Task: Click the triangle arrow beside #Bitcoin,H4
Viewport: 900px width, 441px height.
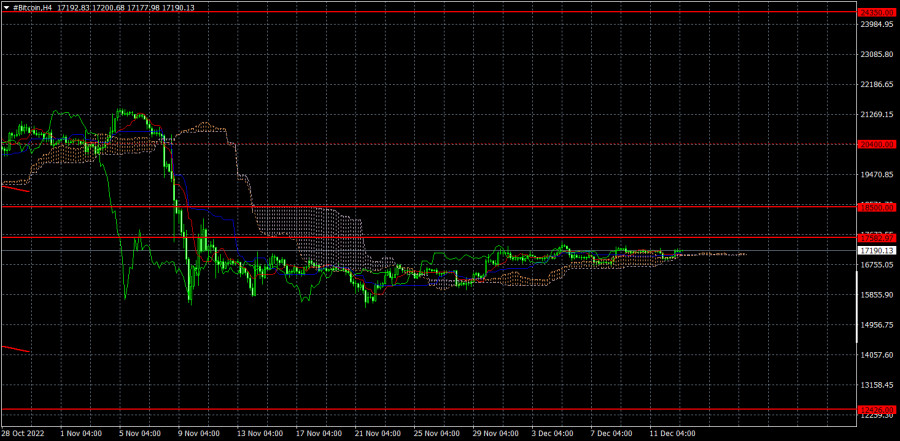Action: coord(6,7)
